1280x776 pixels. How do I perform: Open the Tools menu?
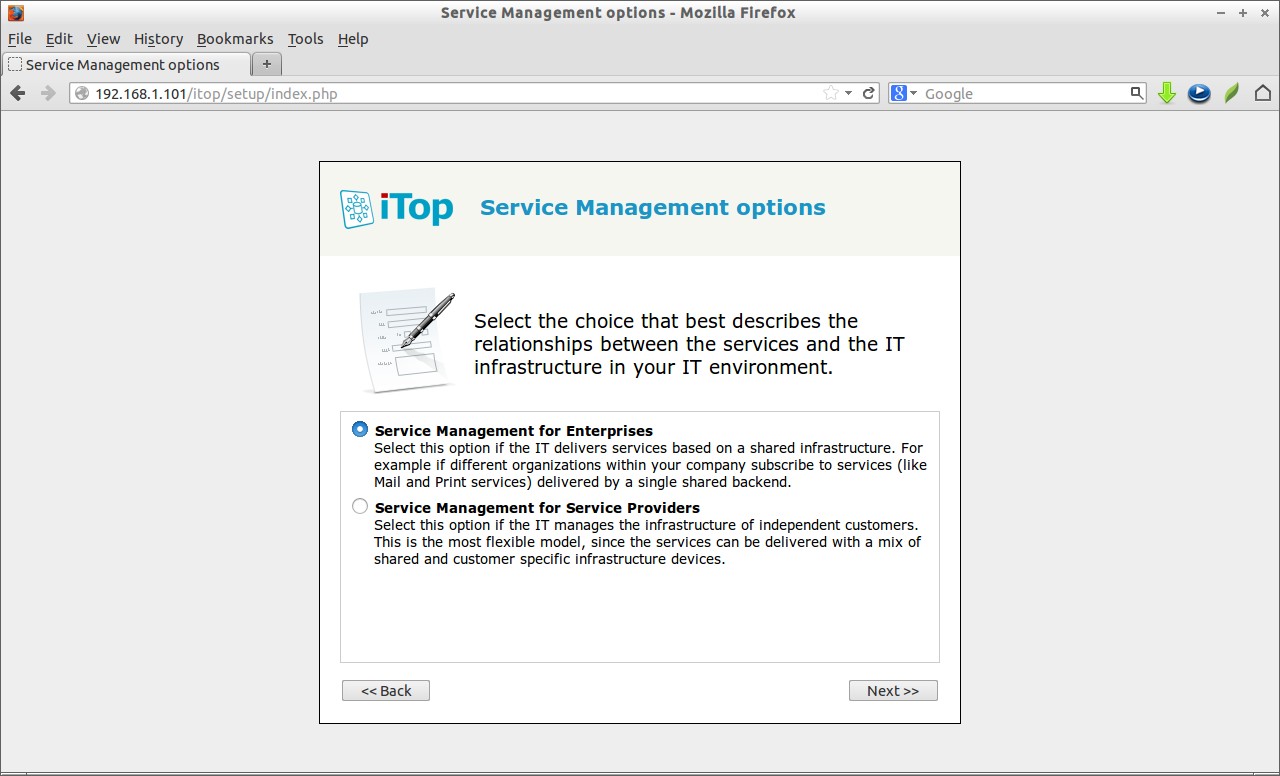pyautogui.click(x=305, y=39)
